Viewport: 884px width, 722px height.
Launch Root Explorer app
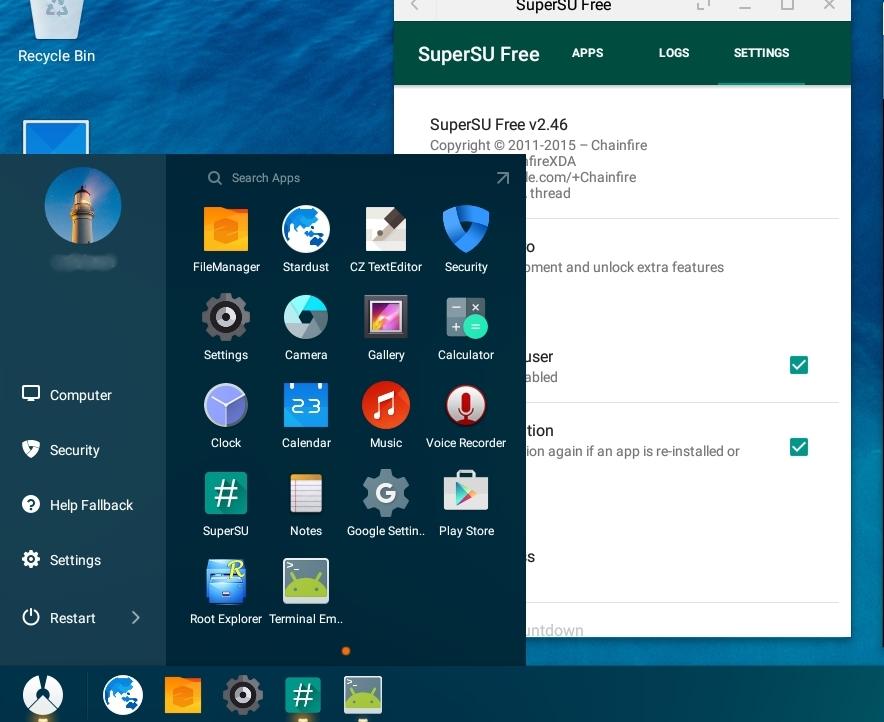[x=226, y=581]
